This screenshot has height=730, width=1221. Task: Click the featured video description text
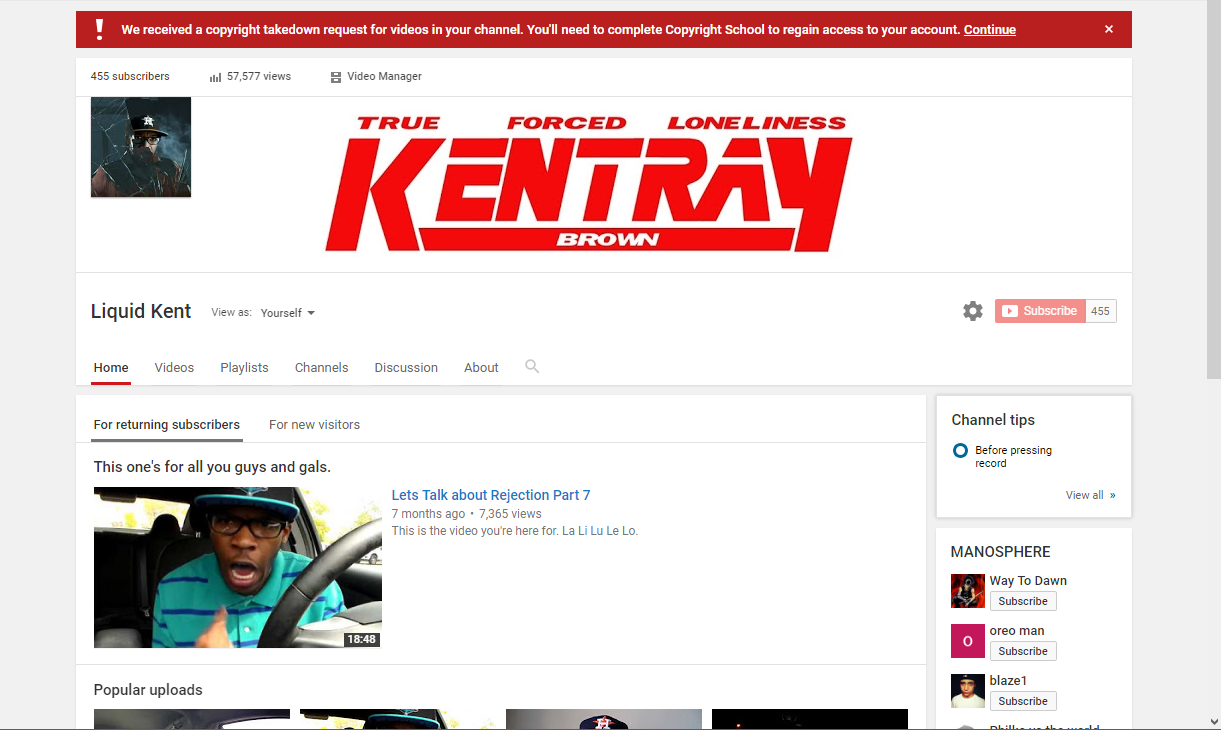point(514,531)
